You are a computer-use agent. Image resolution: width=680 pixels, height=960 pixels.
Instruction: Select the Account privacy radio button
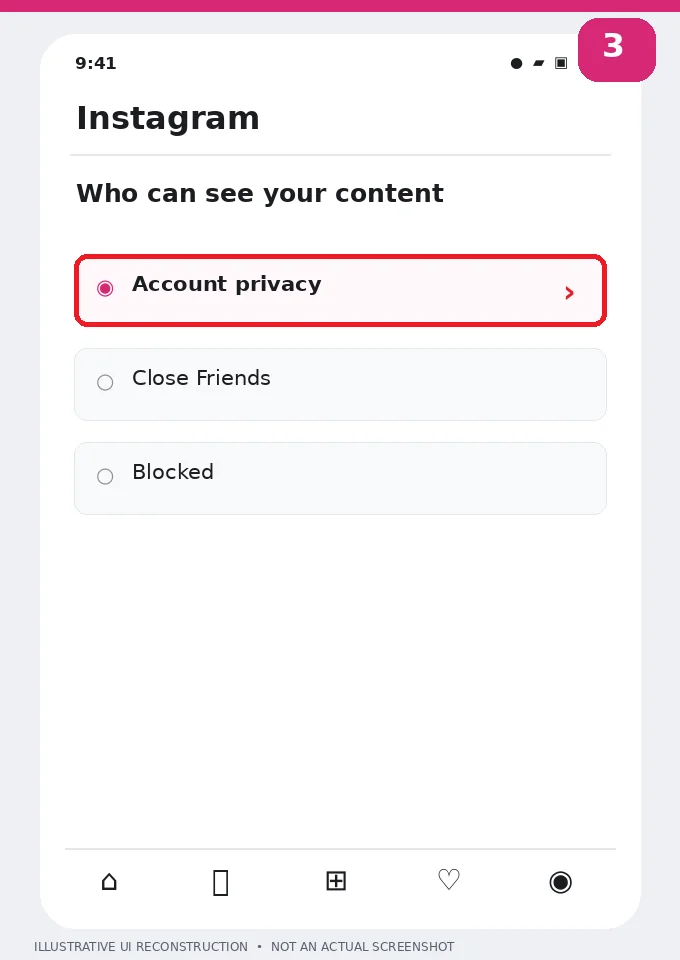point(105,288)
